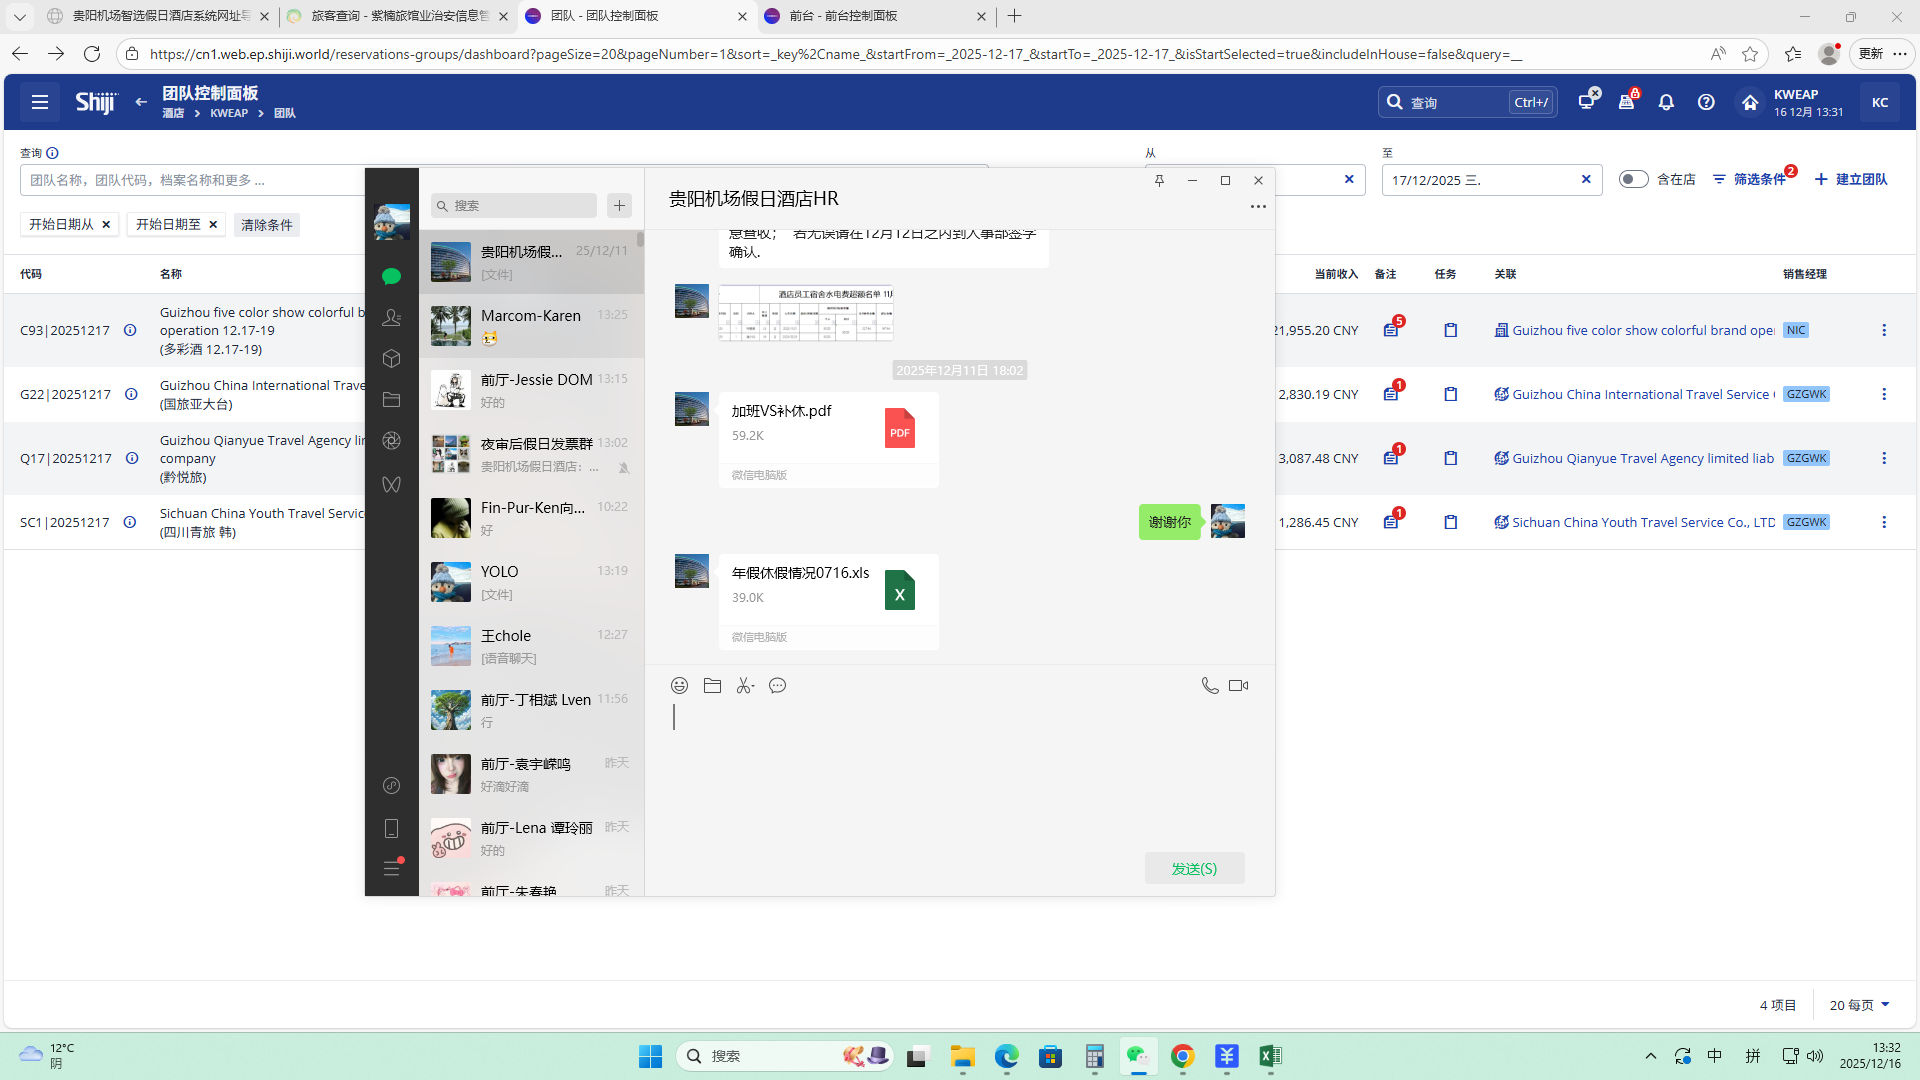
Task: Remove the 开始日期至 filter chip
Action: tap(213, 224)
